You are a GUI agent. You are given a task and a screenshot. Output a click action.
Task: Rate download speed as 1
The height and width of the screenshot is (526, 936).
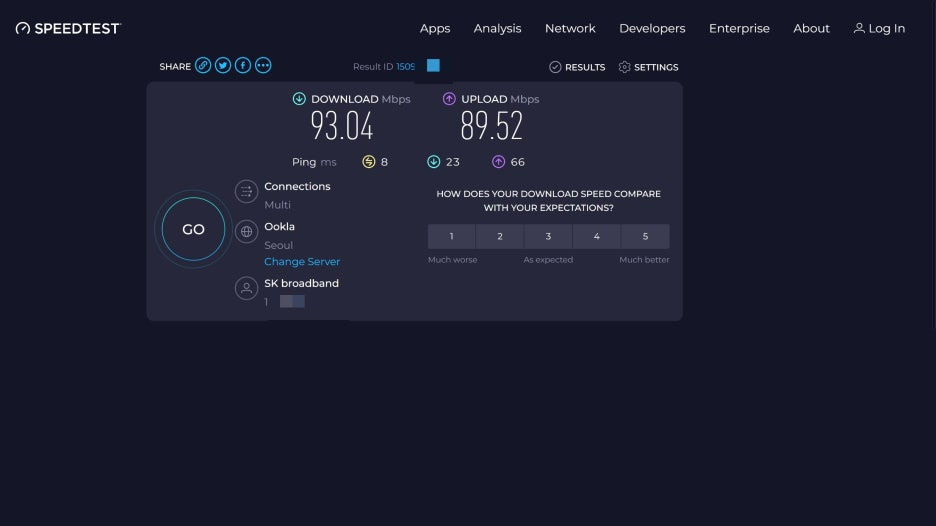point(451,236)
